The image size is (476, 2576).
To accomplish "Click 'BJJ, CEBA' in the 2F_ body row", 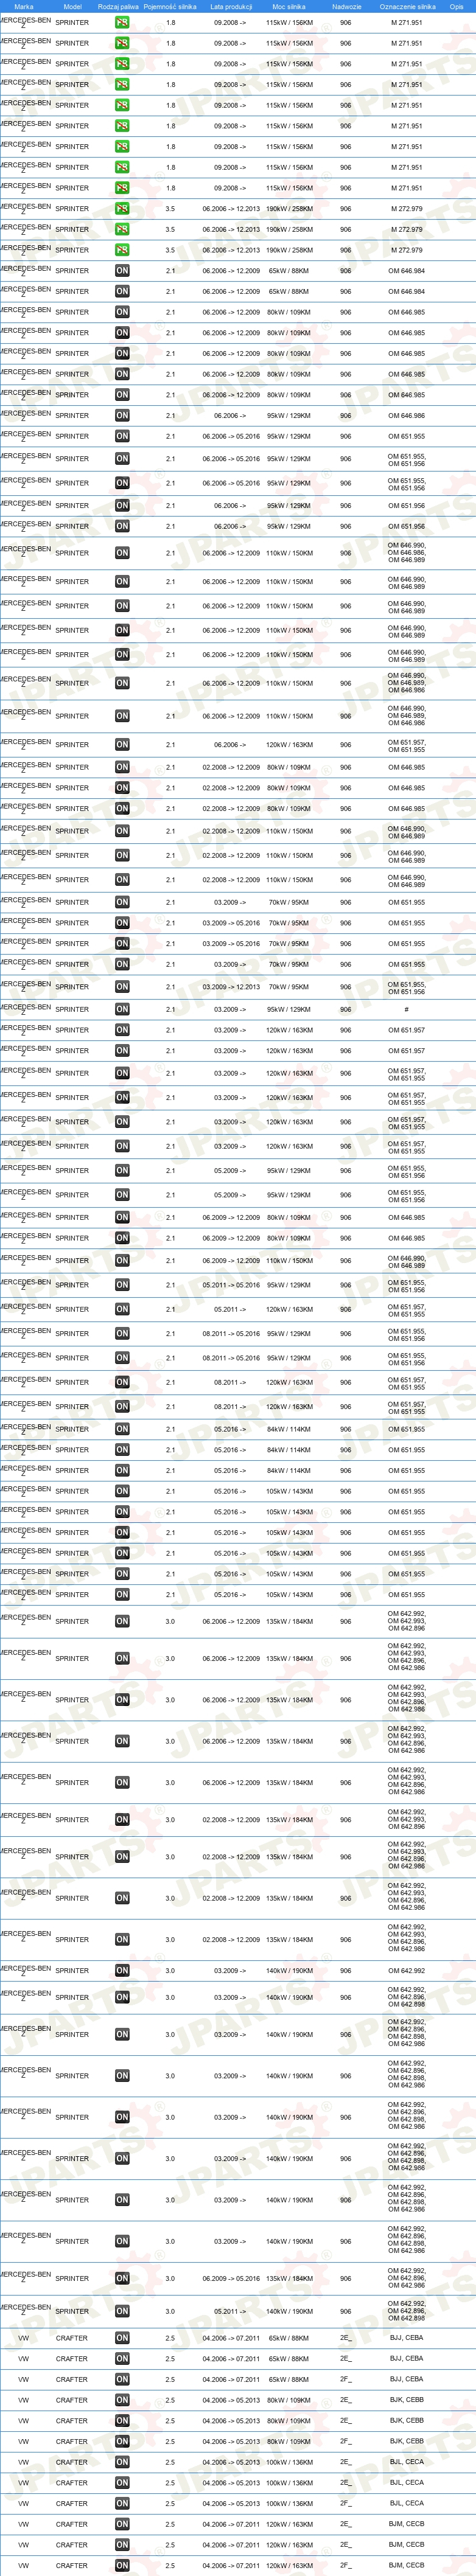I will point(406,2379).
